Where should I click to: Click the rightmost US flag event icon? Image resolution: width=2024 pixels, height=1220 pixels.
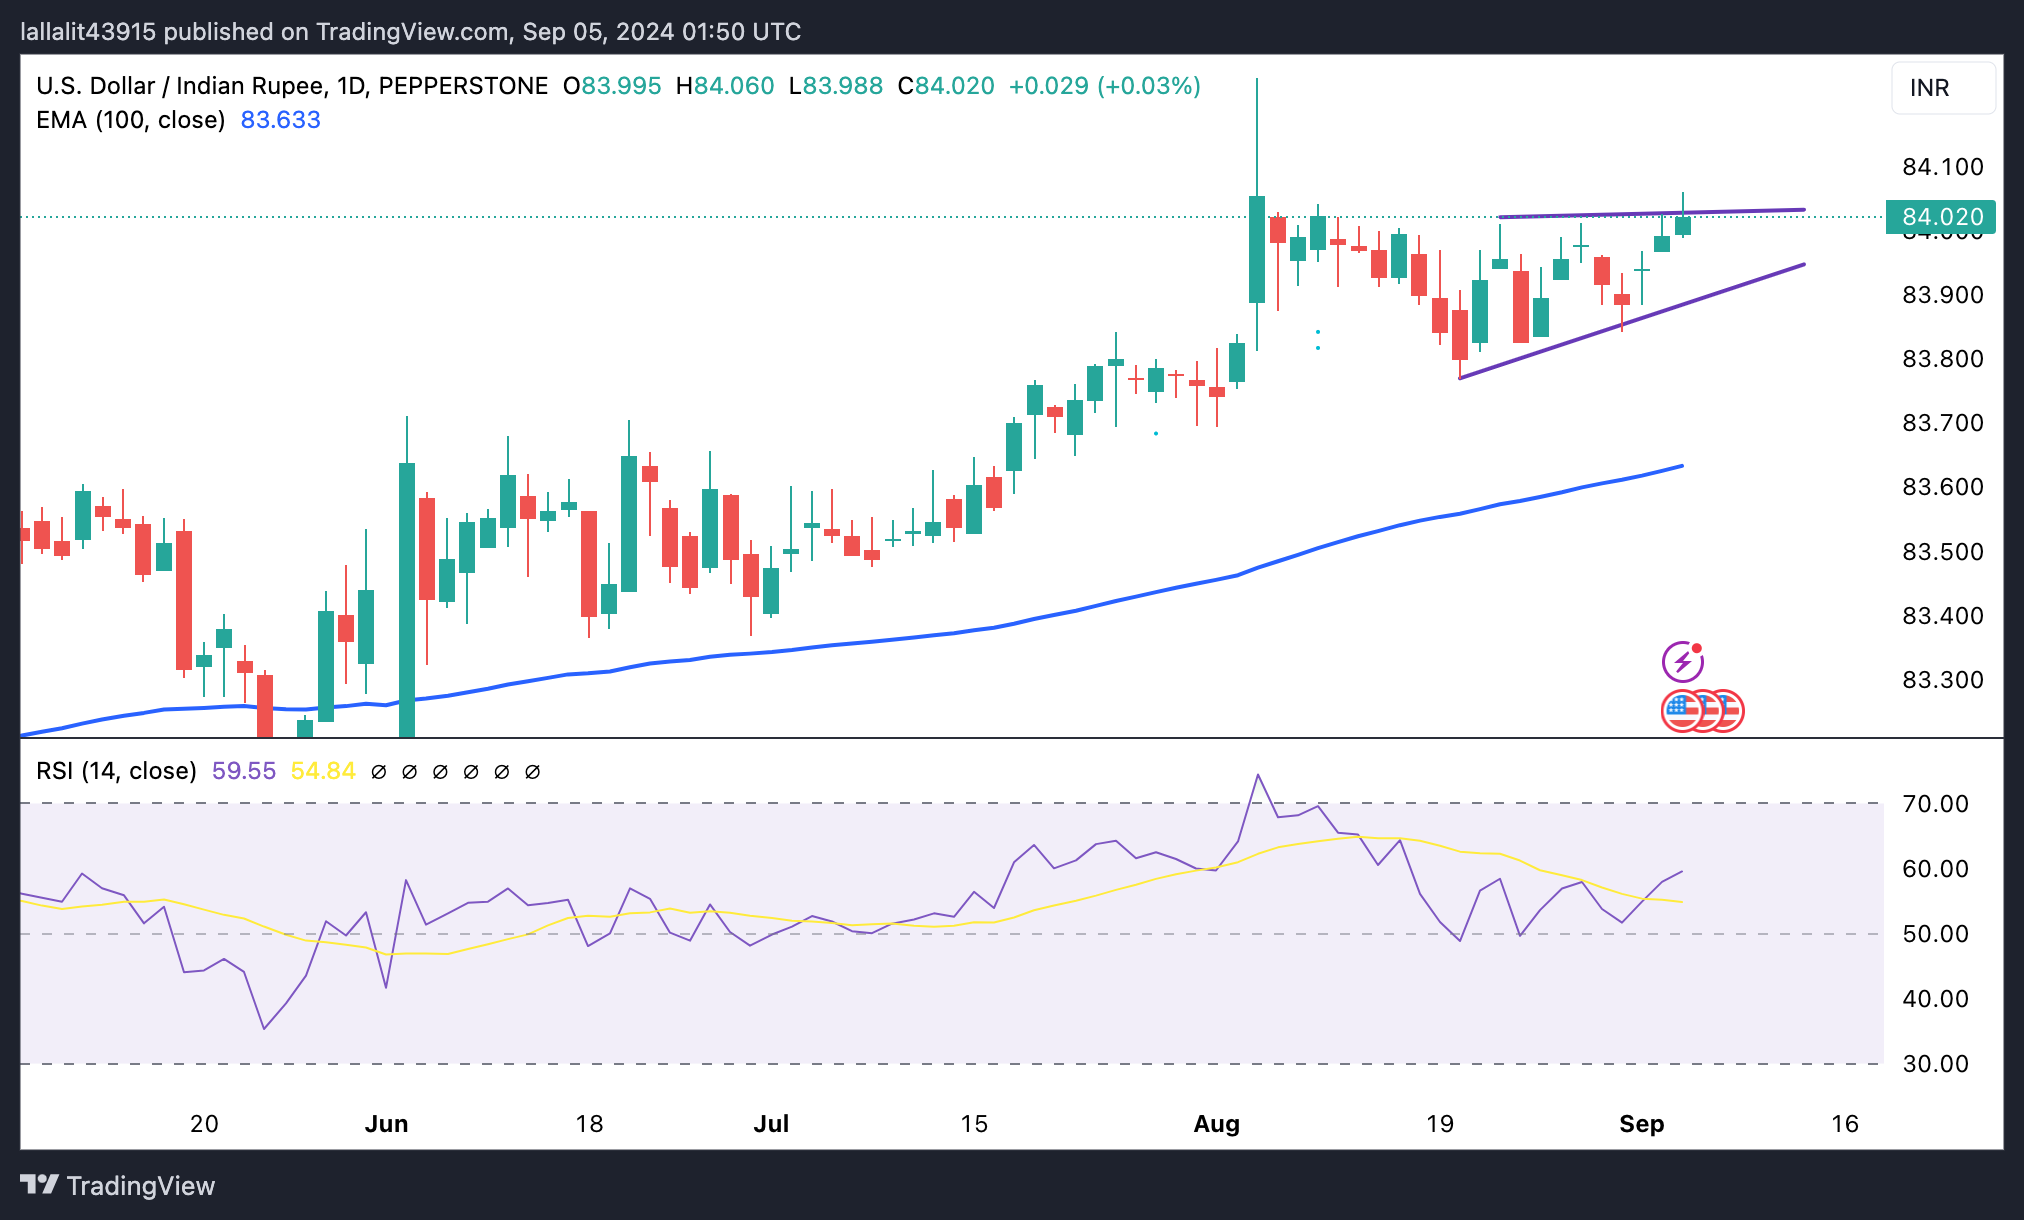click(x=1730, y=711)
